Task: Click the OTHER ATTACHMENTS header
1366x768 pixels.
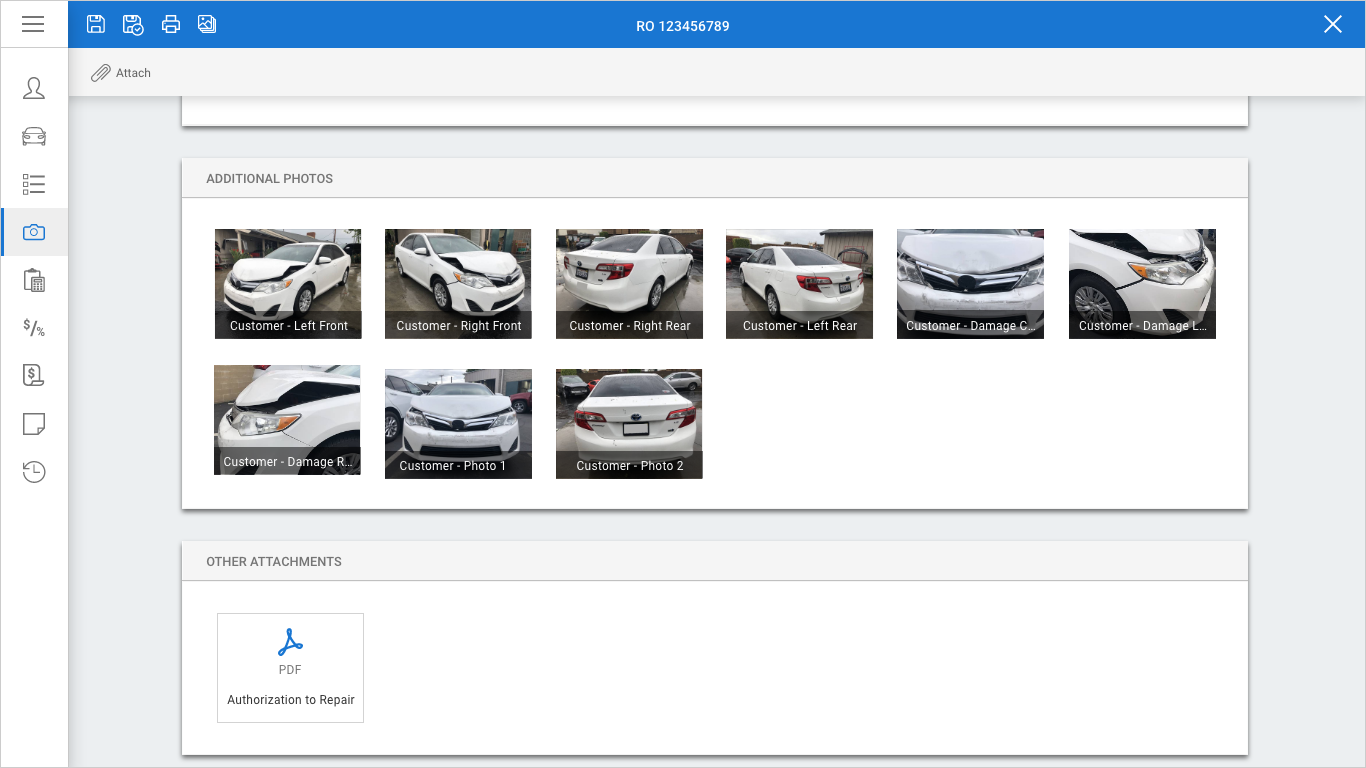Action: click(274, 562)
